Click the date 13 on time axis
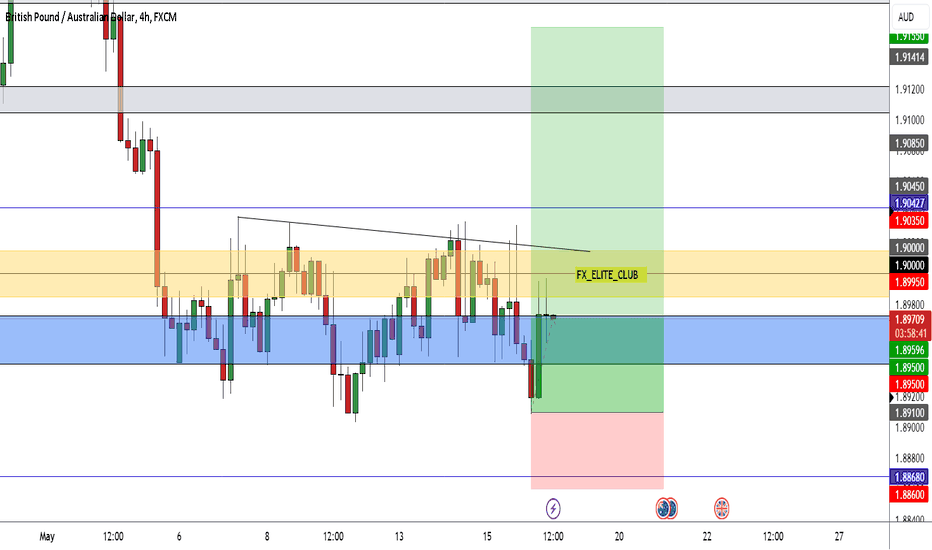The width and height of the screenshot is (932, 550). click(399, 536)
